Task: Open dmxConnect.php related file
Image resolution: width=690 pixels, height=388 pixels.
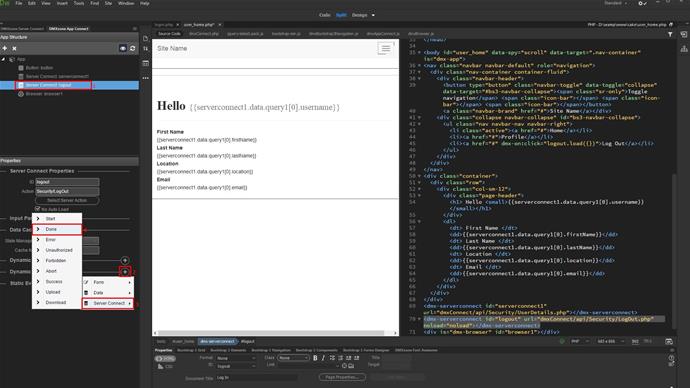Action: [x=204, y=33]
